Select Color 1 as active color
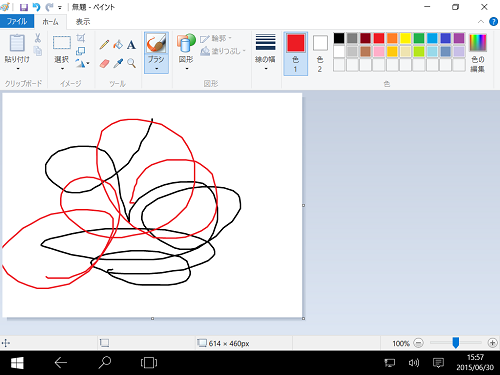This screenshot has height=375, width=500. point(295,54)
